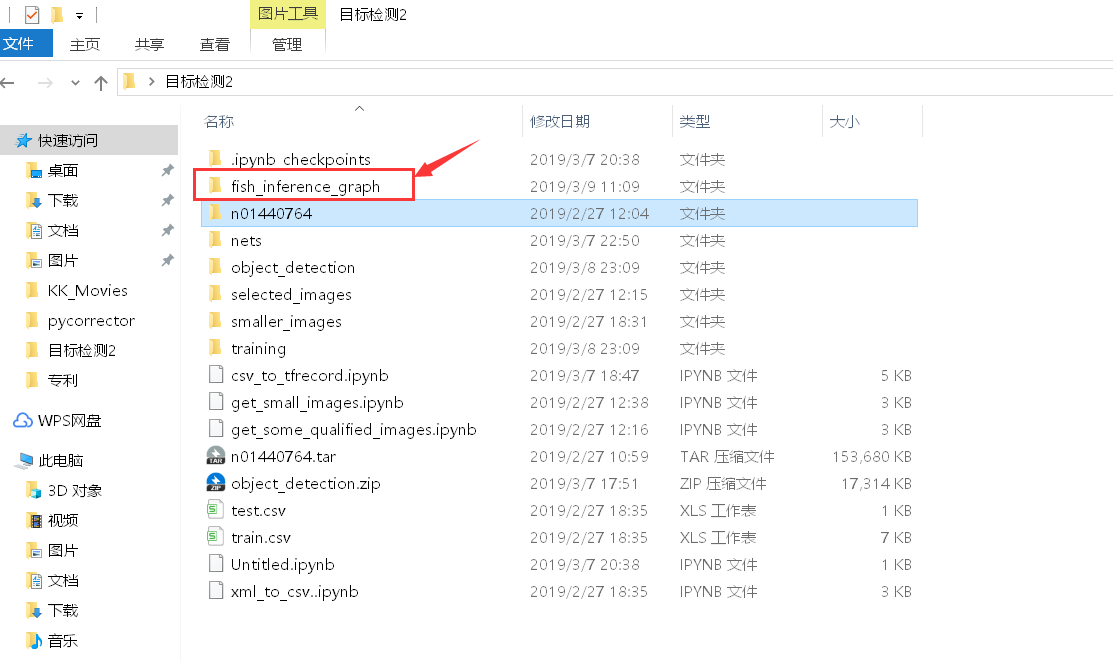Click the csv_to_tfrecord.ipynb file icon

pyautogui.click(x=216, y=375)
